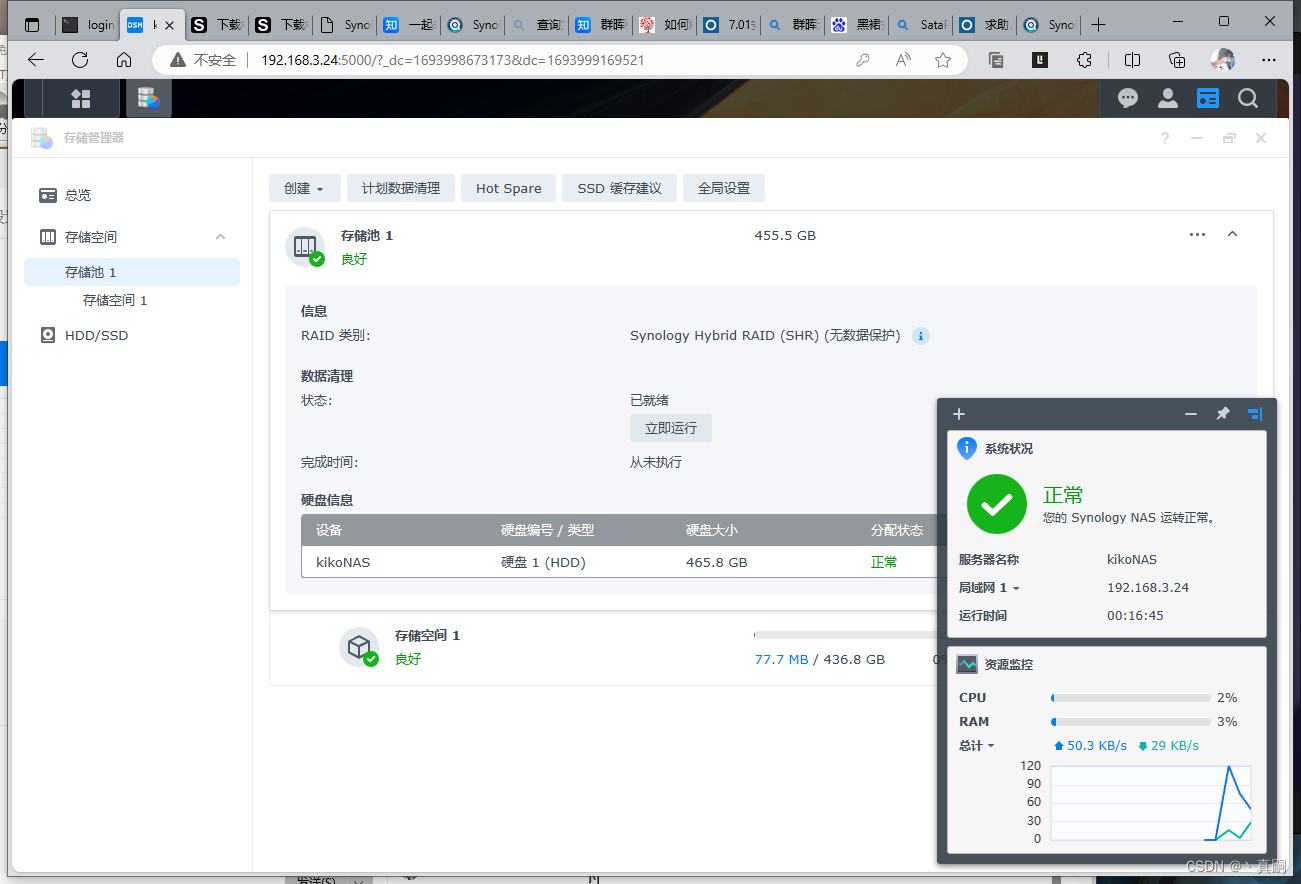Click the 存储空间 1 volume cube icon
This screenshot has width=1301, height=884.
click(x=359, y=647)
